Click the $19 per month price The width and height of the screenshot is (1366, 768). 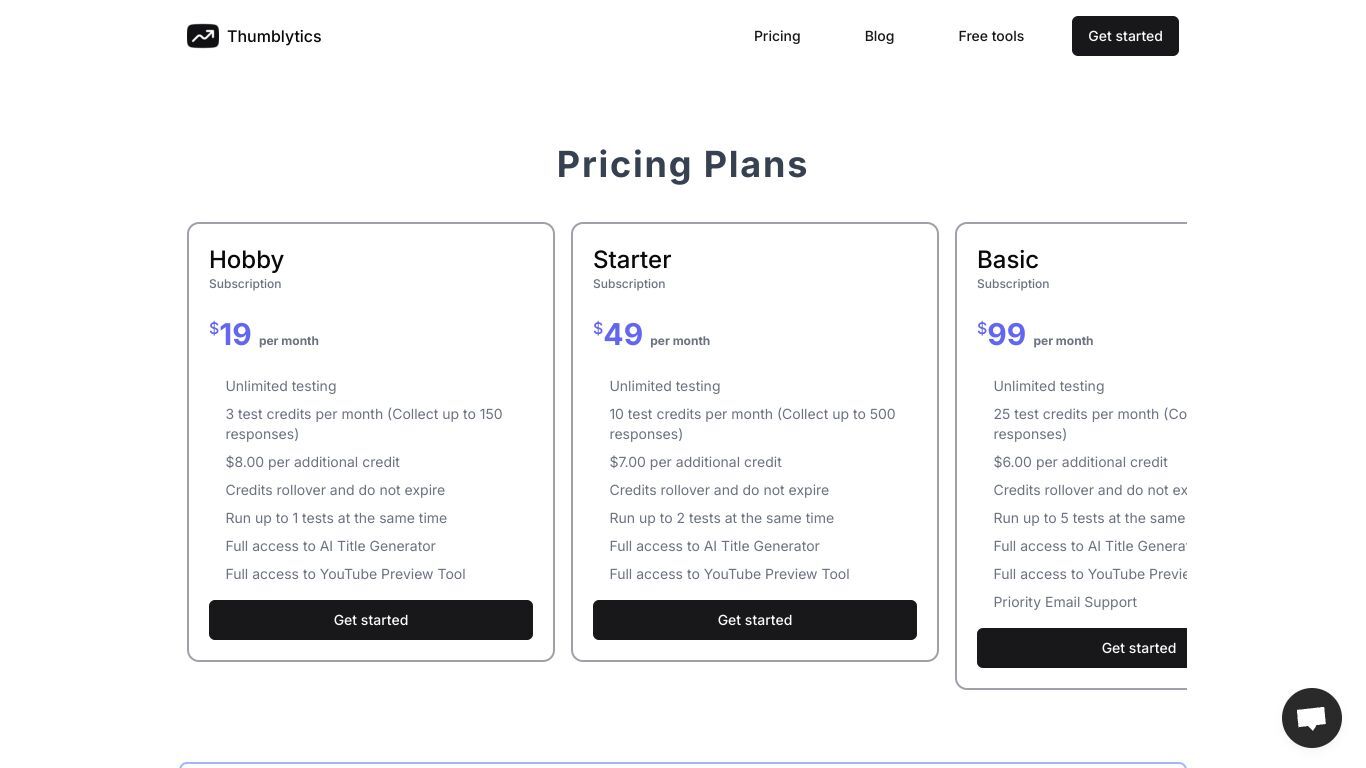coord(264,334)
